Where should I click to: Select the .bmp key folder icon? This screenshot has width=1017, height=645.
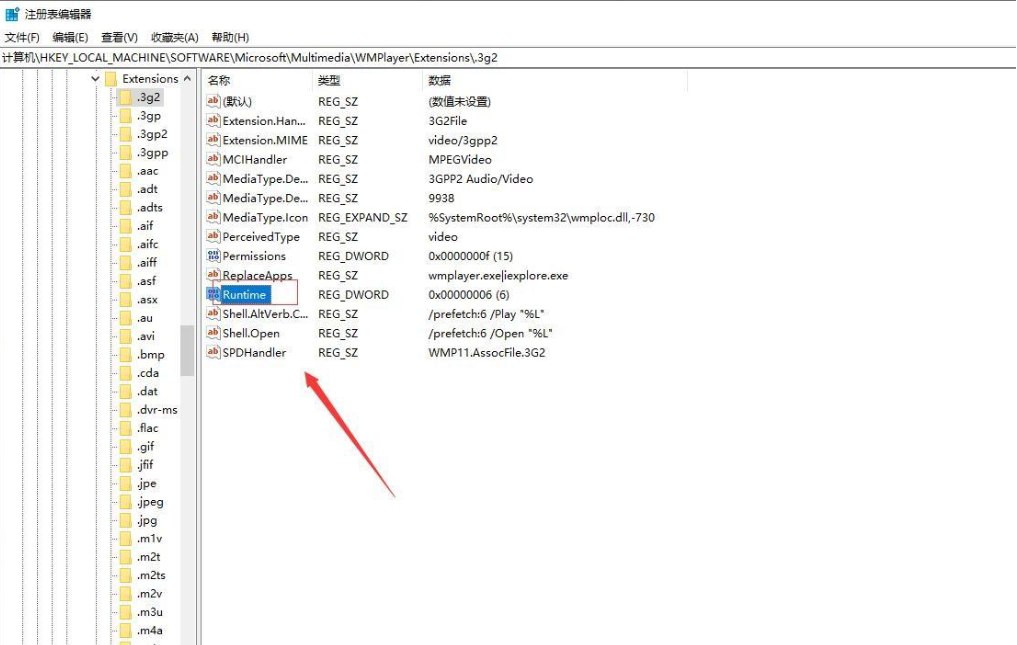(x=126, y=355)
